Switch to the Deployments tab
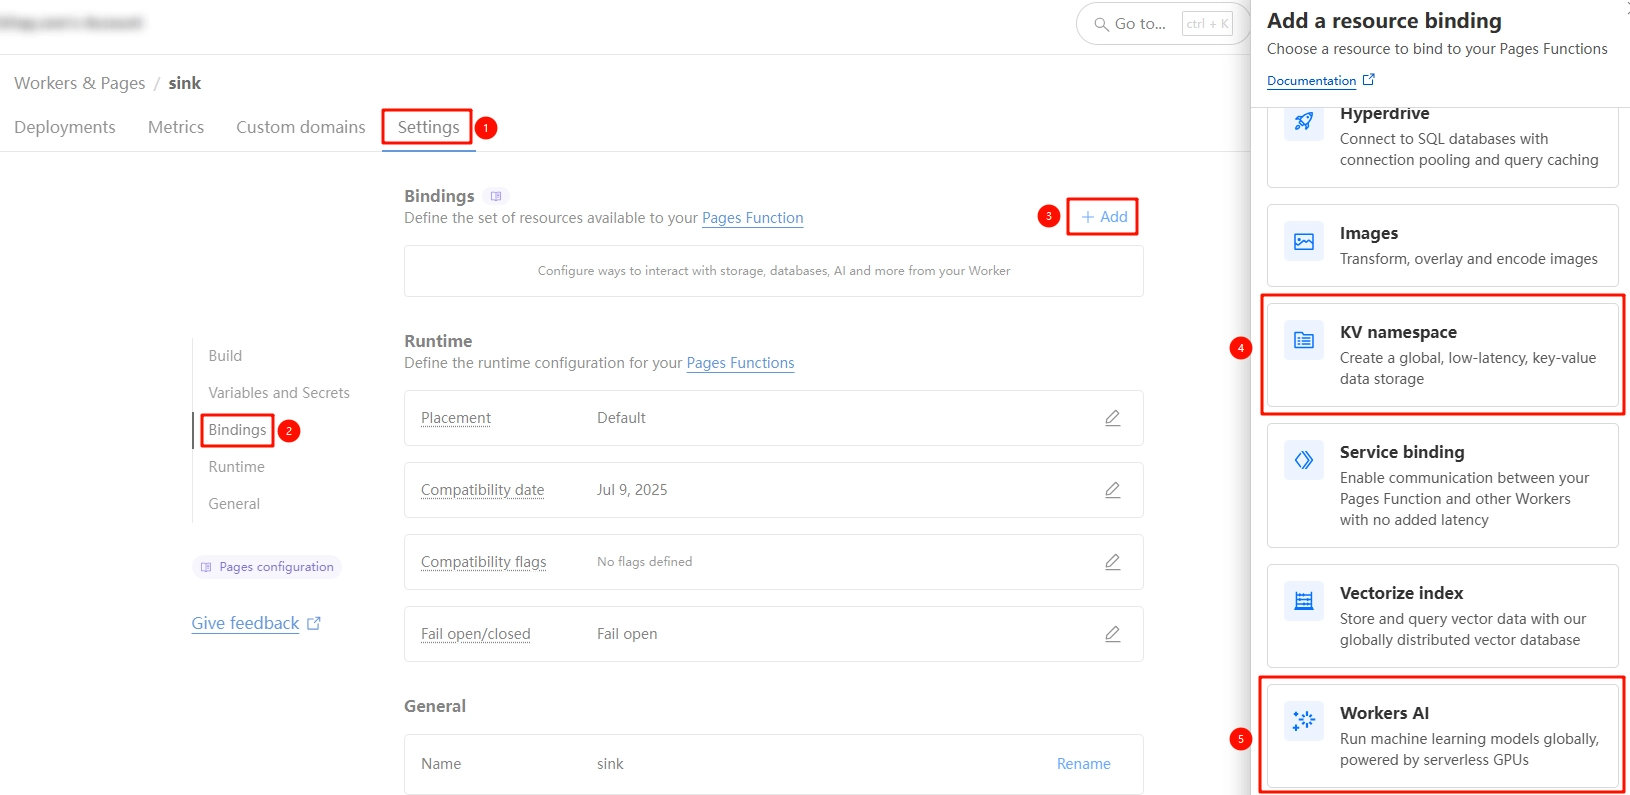Viewport: 1630px width, 795px height. tap(65, 127)
